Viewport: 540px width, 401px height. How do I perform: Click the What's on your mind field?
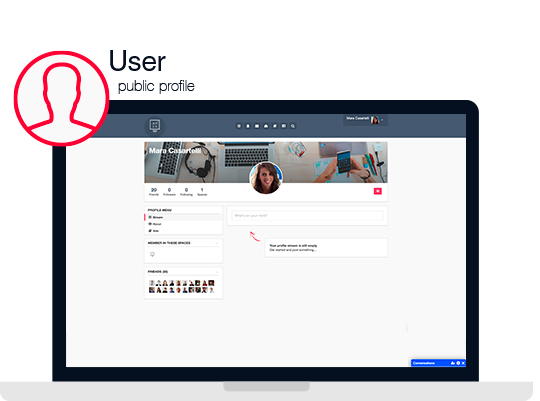[x=307, y=216]
